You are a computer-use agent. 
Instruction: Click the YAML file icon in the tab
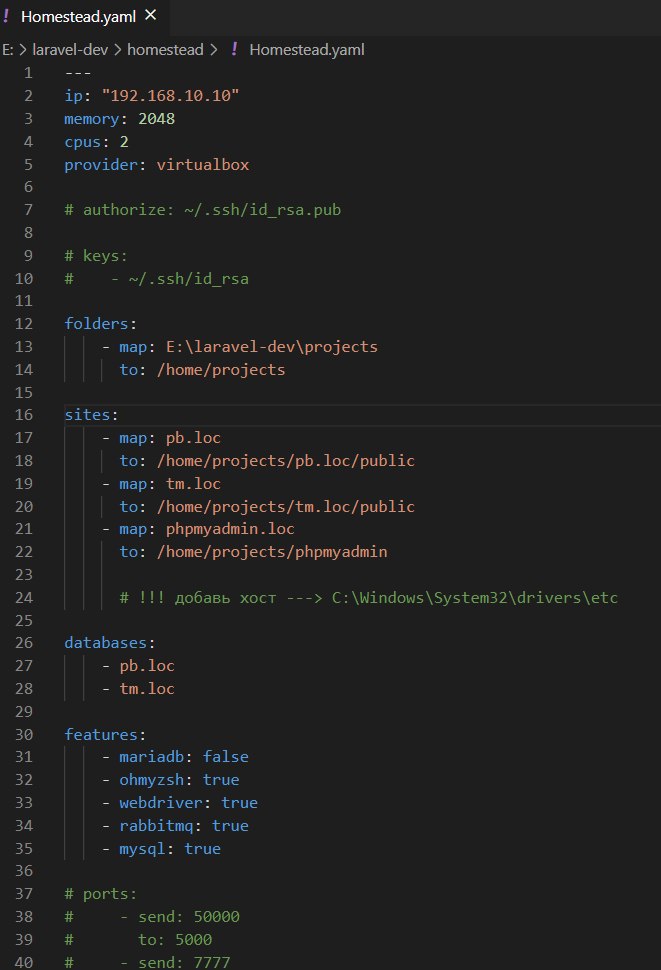[6, 16]
